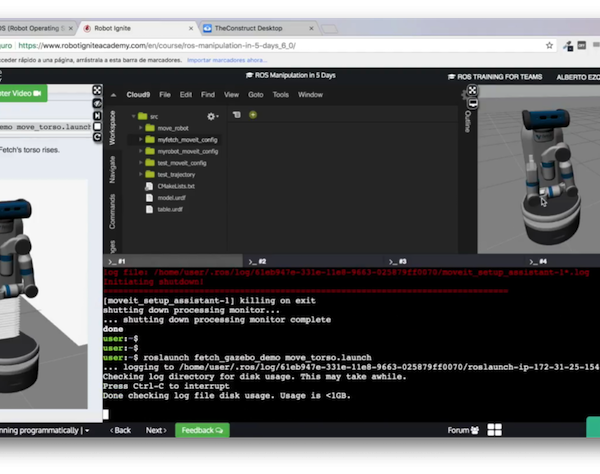The height and width of the screenshot is (474, 600).
Task: Open a new browser tab
Action: [x=329, y=29]
